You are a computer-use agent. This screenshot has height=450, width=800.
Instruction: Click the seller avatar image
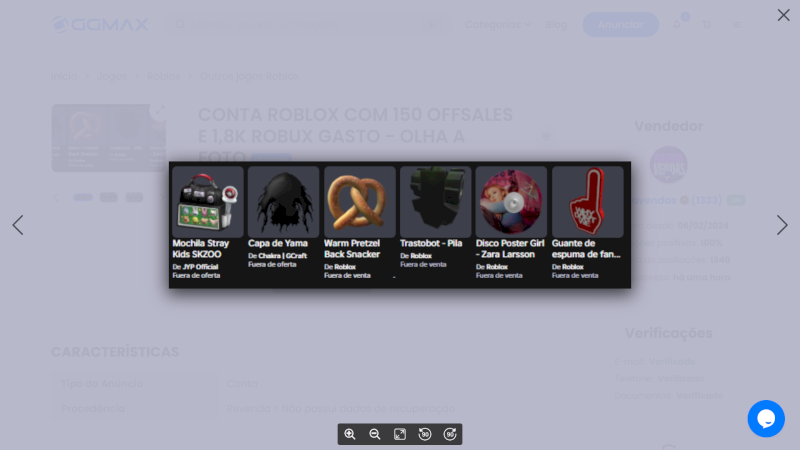point(668,165)
